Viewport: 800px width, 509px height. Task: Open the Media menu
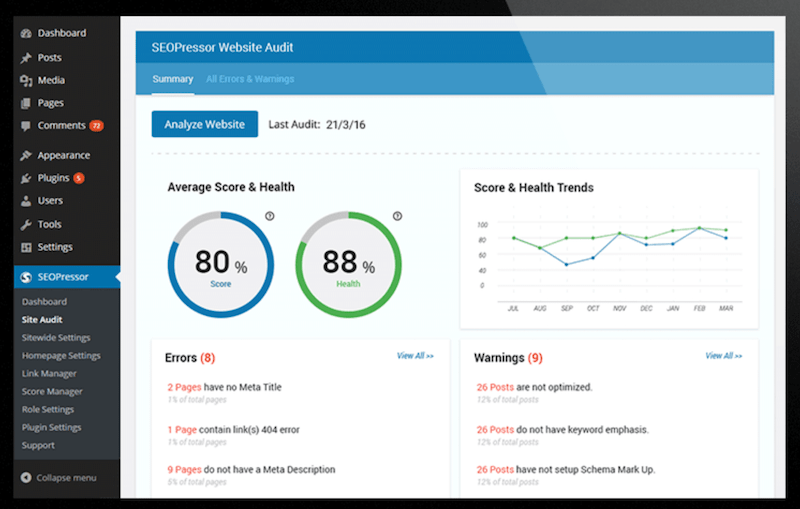tap(51, 80)
